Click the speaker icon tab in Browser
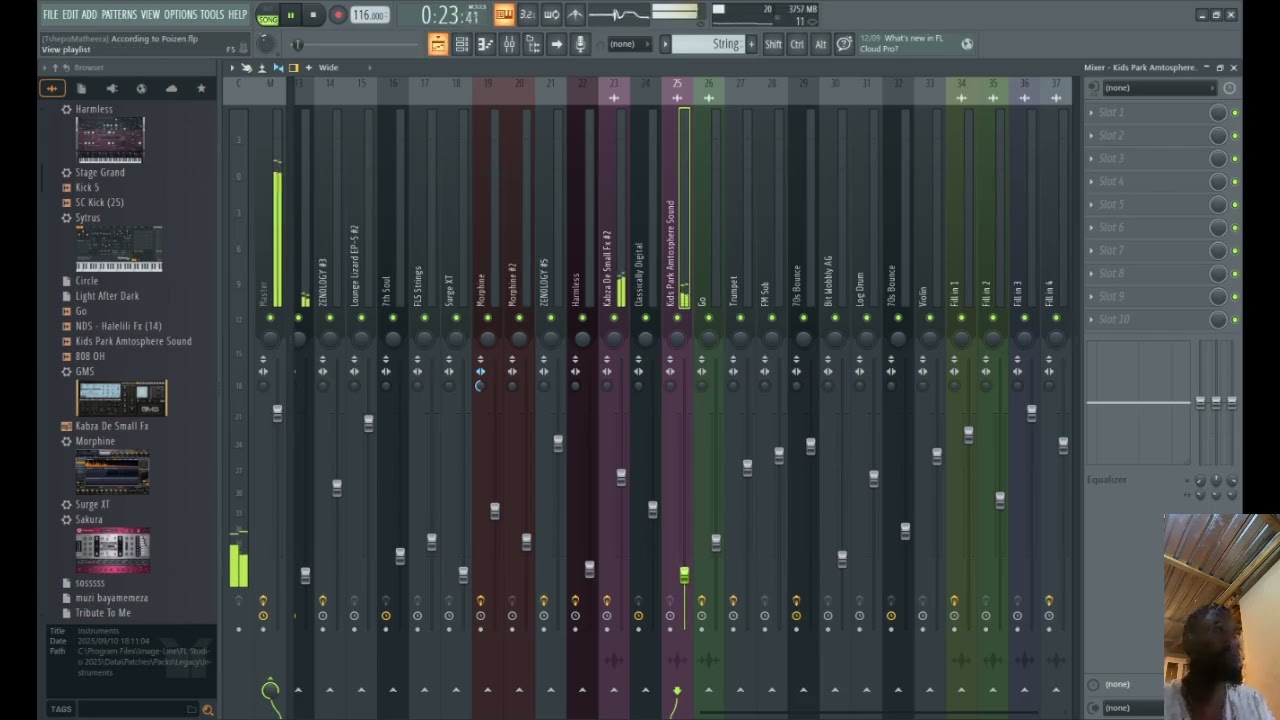 point(111,89)
